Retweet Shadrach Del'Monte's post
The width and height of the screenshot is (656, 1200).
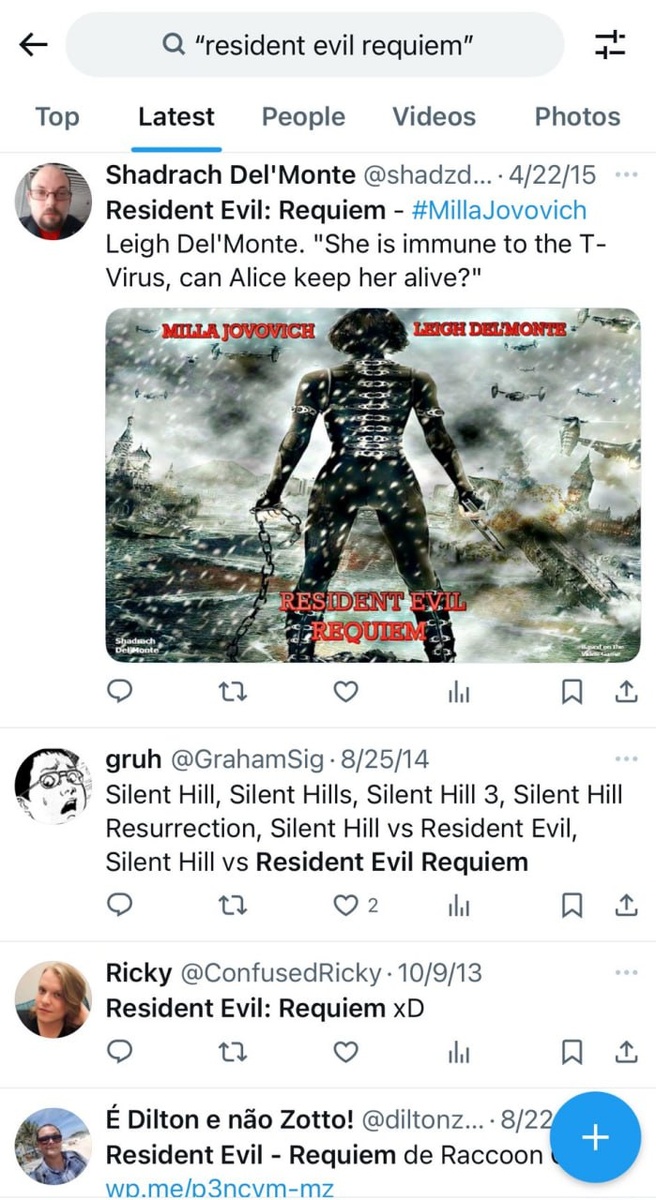(233, 691)
